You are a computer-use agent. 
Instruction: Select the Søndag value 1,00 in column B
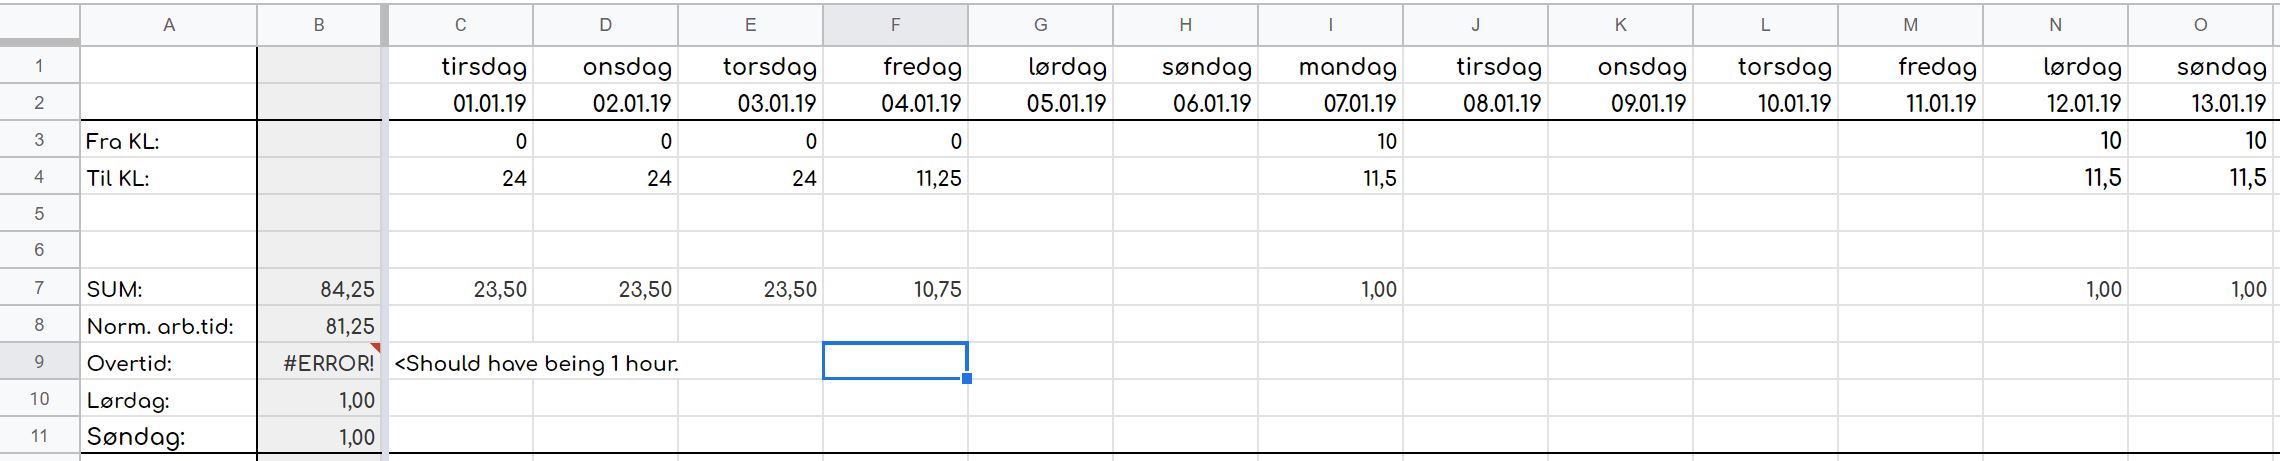tap(319, 437)
